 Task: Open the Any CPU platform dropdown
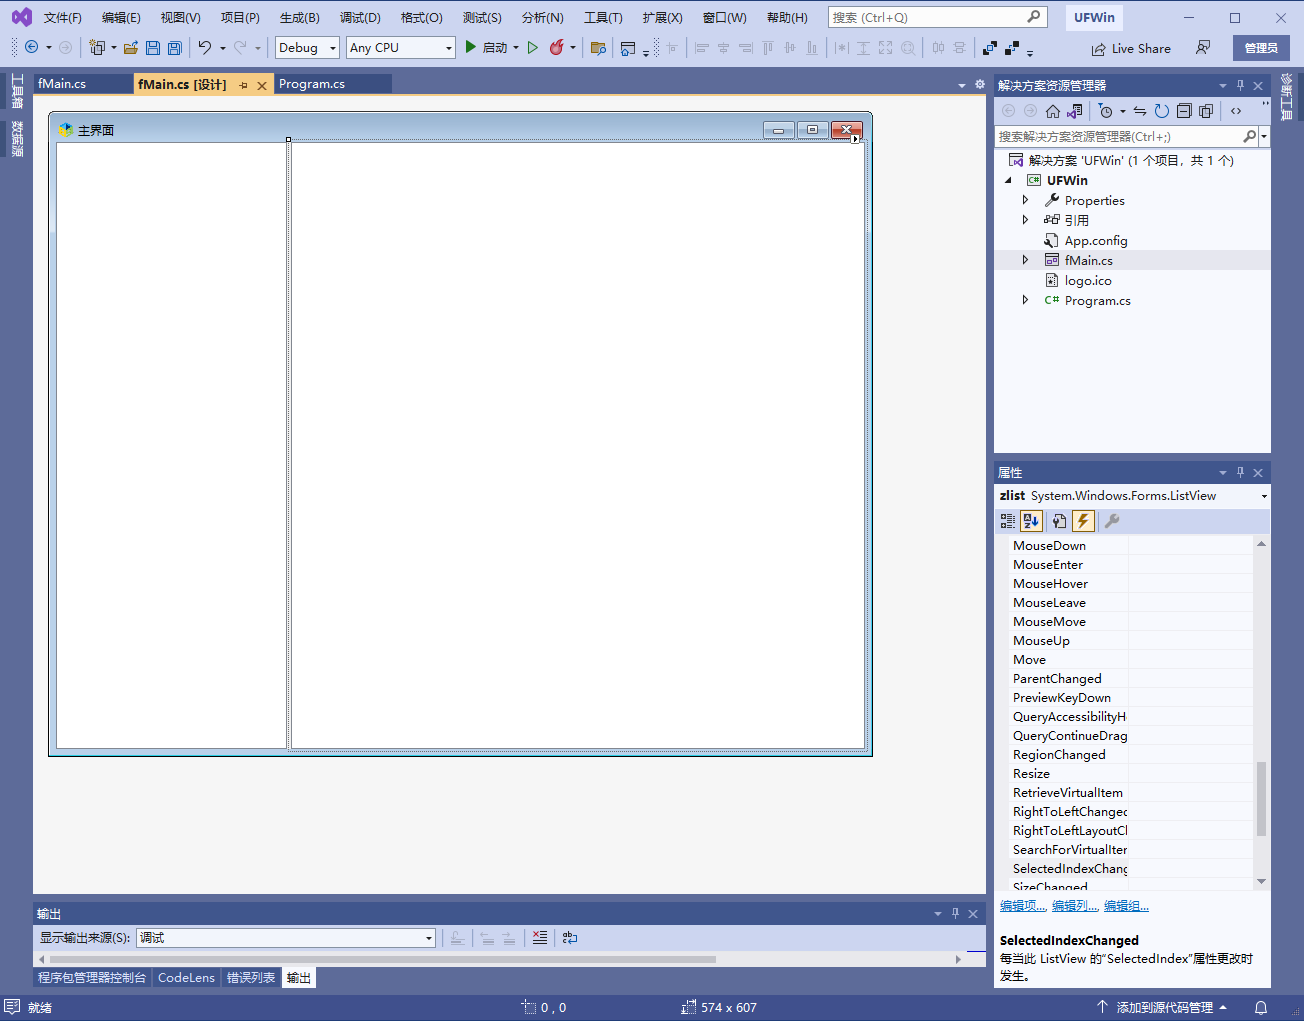click(401, 48)
